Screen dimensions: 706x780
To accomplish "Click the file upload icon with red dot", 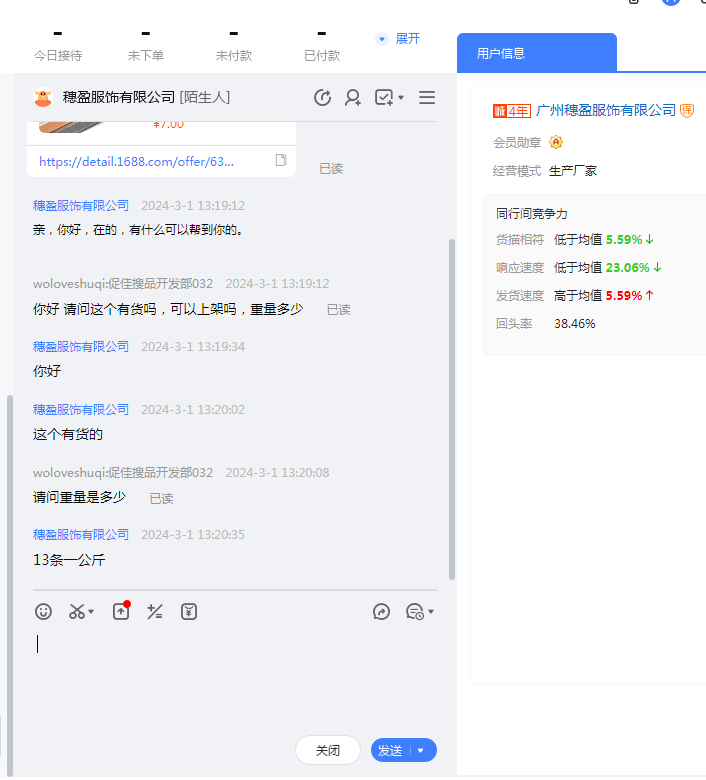I will 120,611.
